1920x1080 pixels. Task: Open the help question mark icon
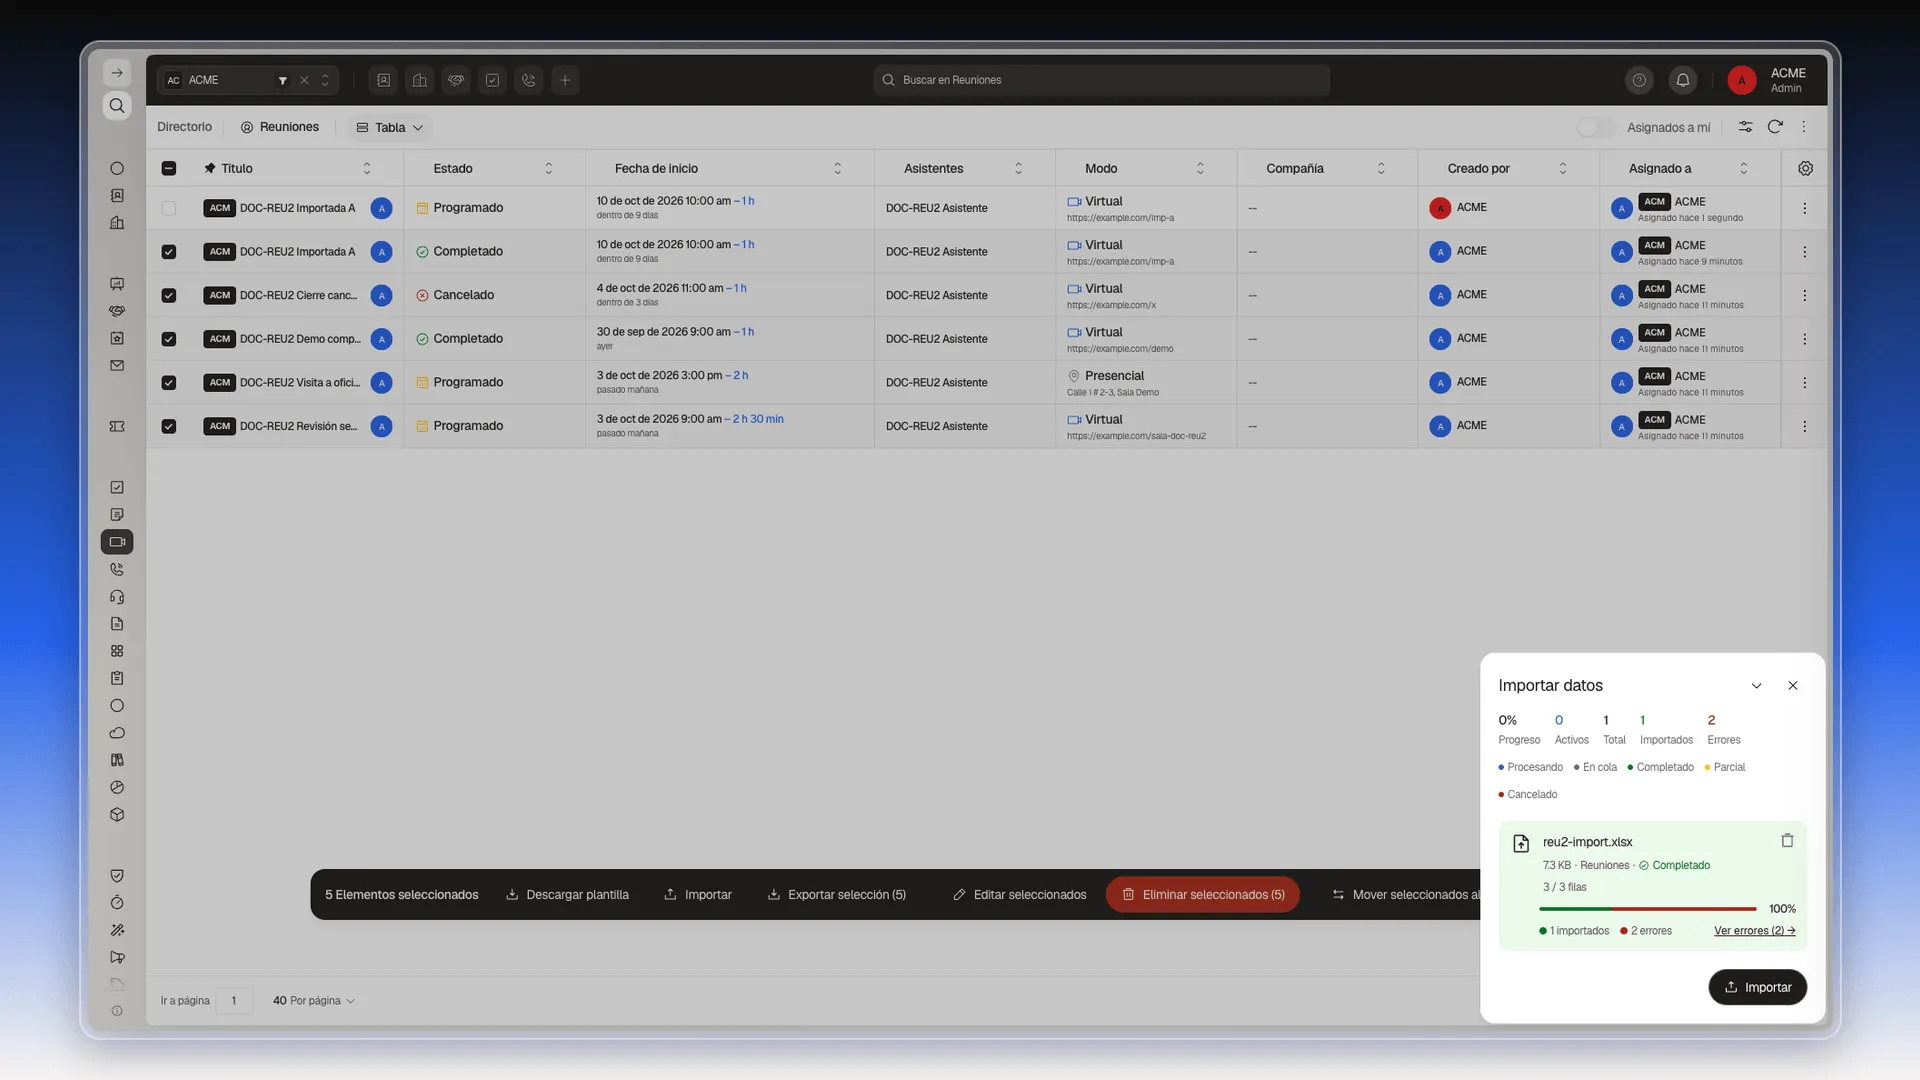[1639, 80]
